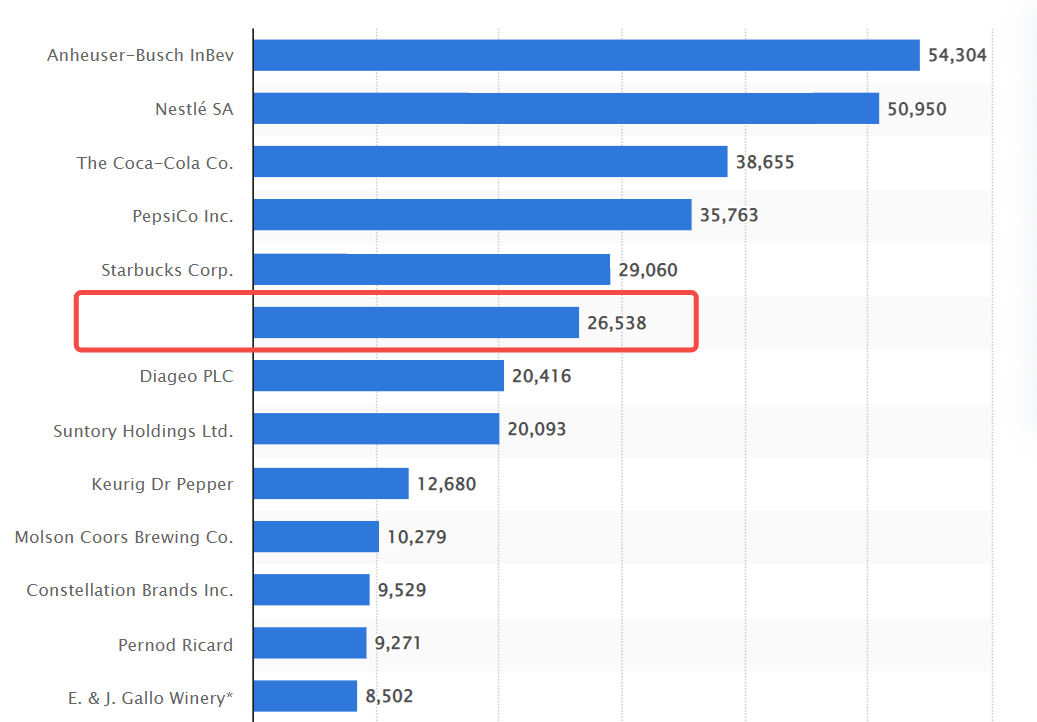Click the value 29,060

[648, 270]
